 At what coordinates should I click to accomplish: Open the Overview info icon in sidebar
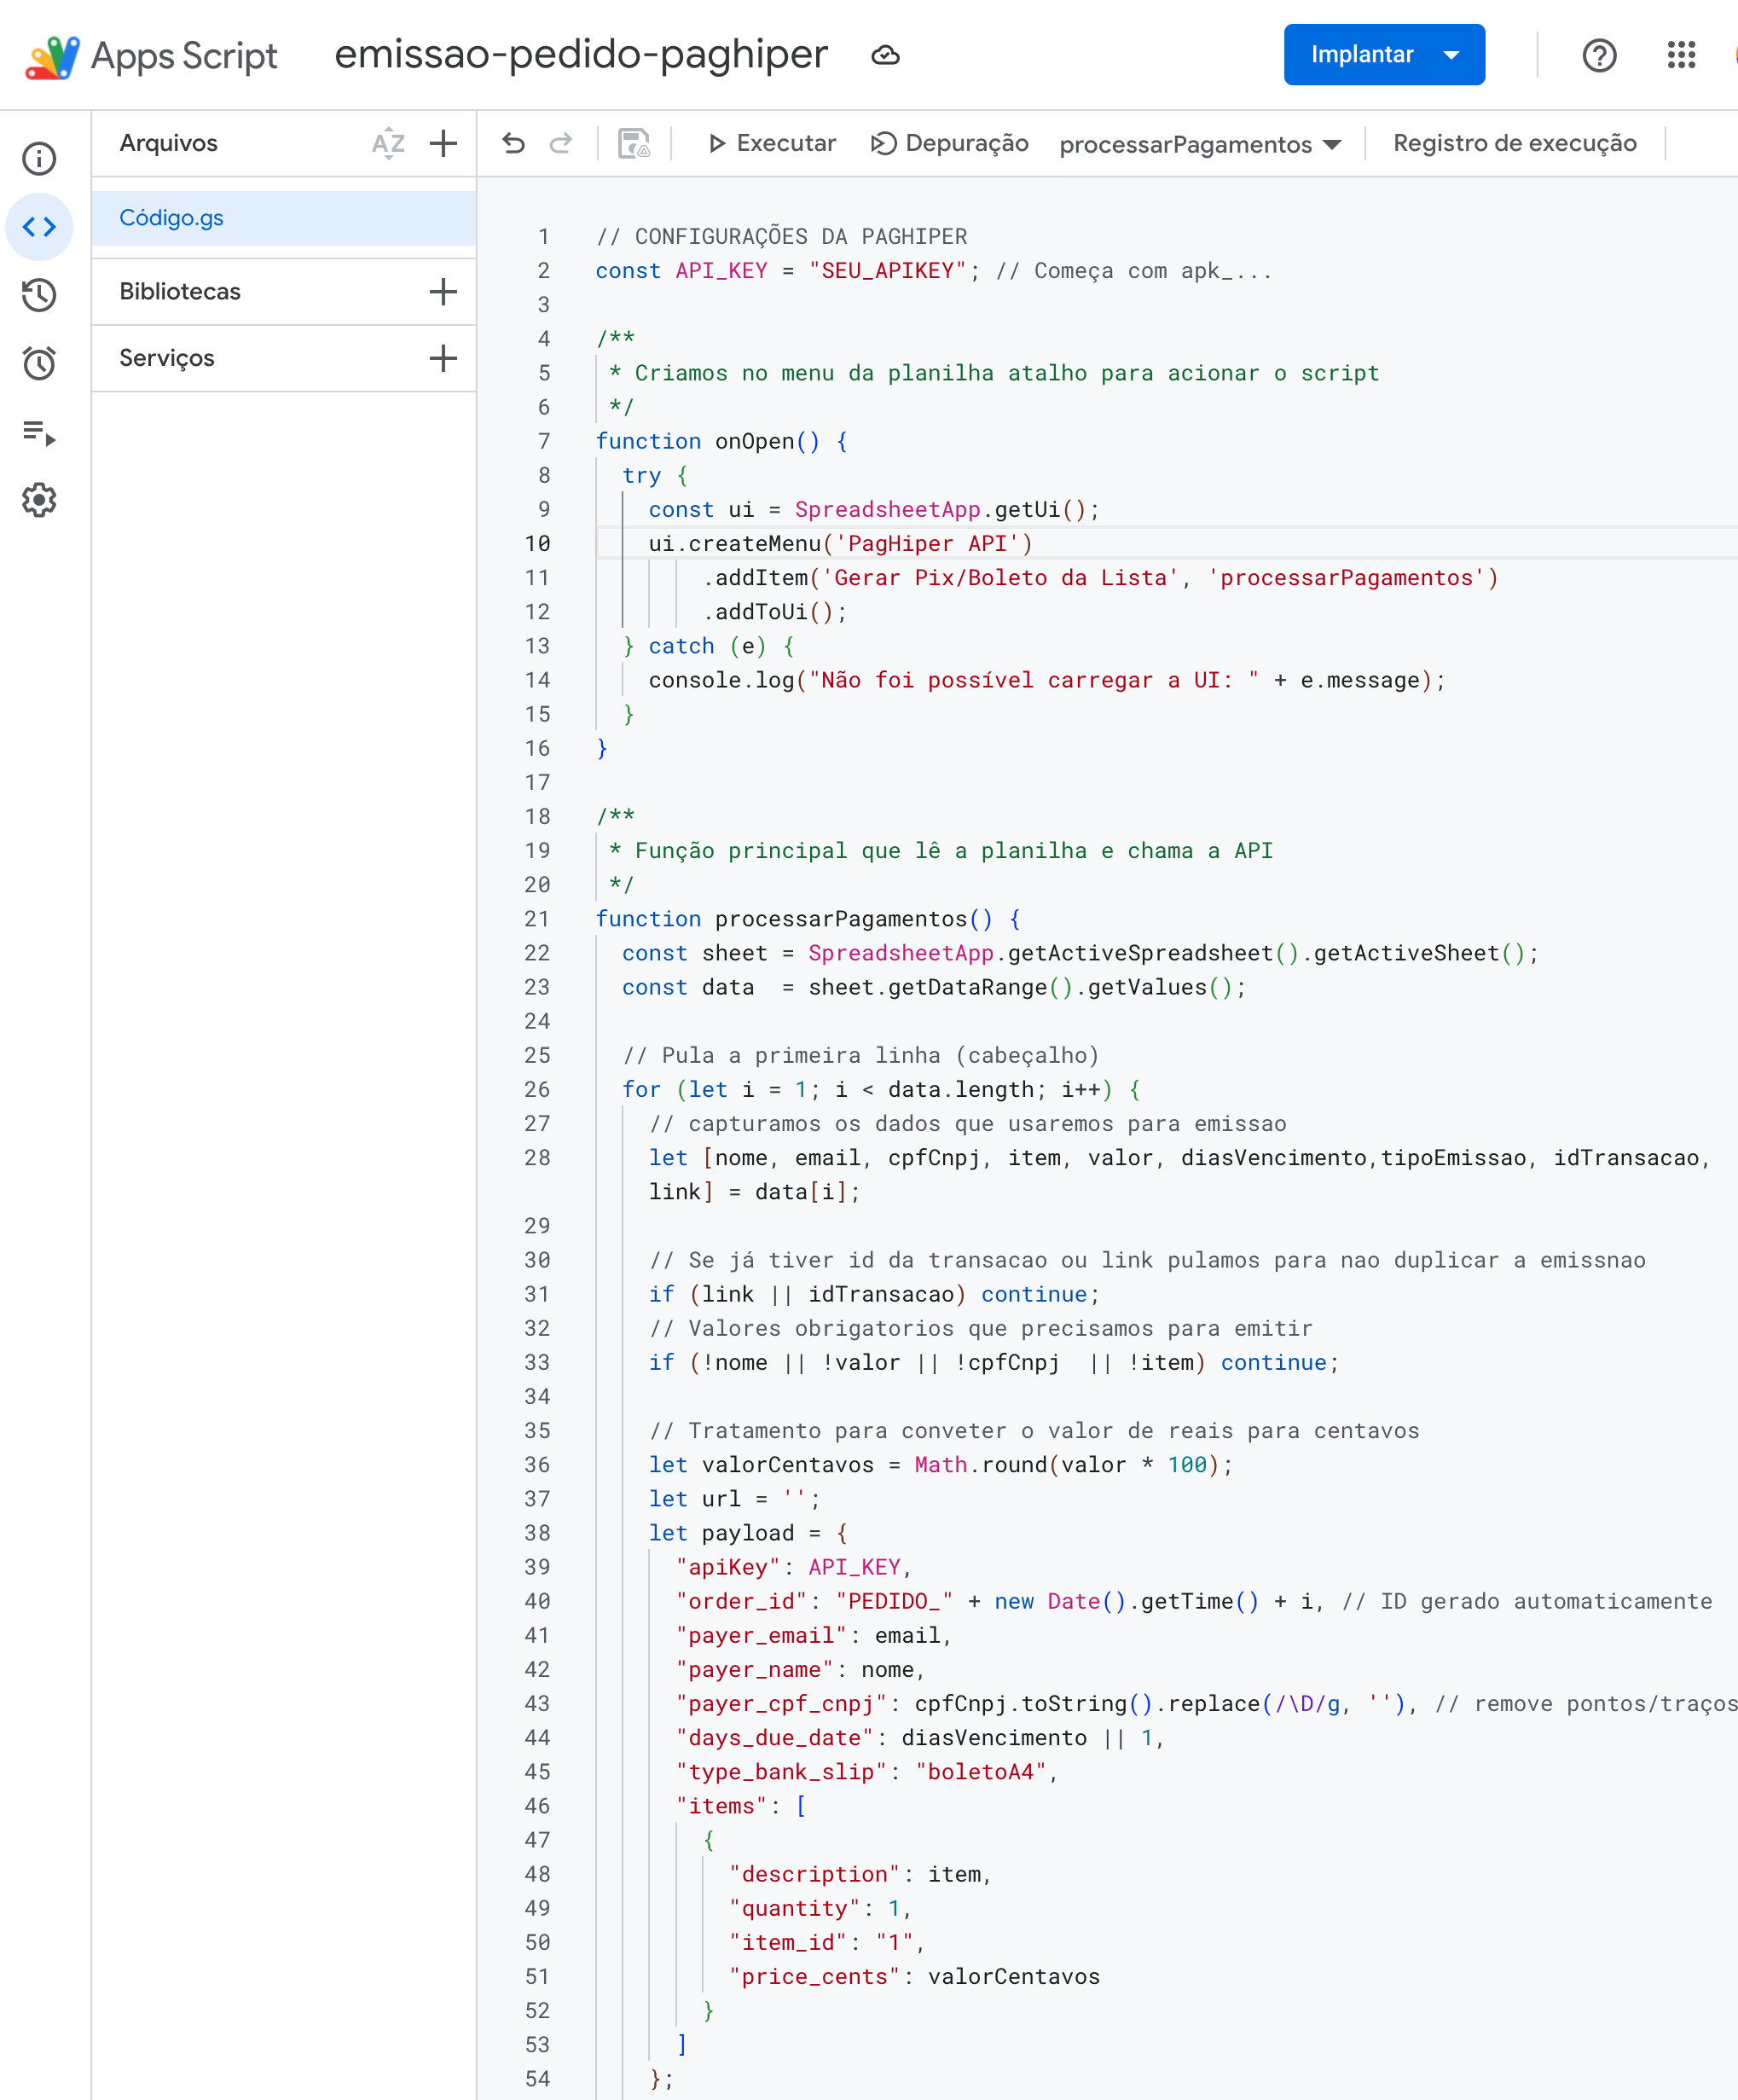[x=39, y=158]
